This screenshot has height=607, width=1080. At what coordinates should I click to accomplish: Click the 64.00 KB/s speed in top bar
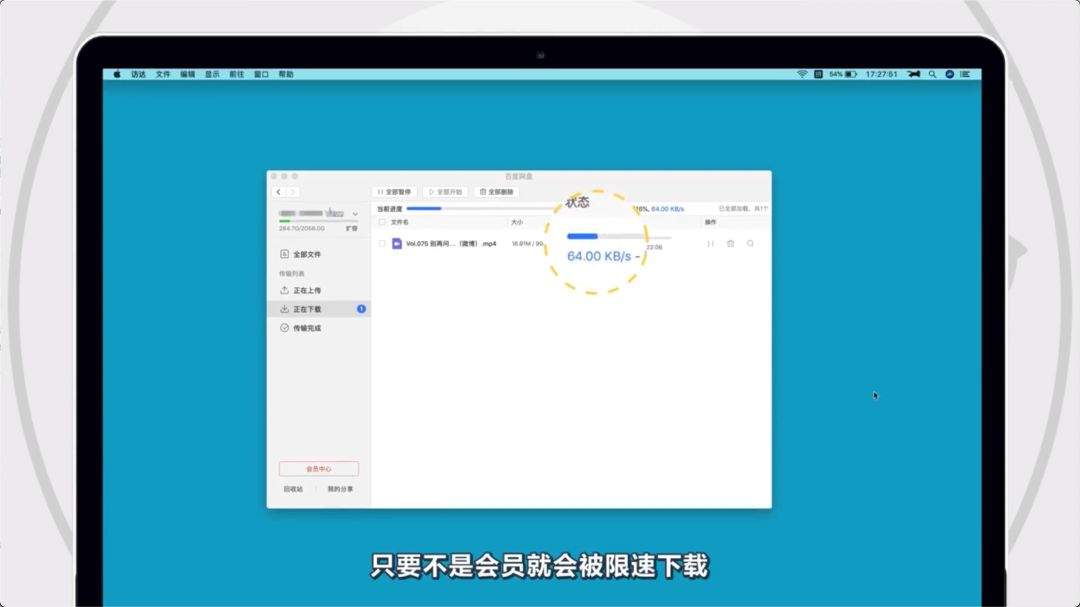(667, 209)
